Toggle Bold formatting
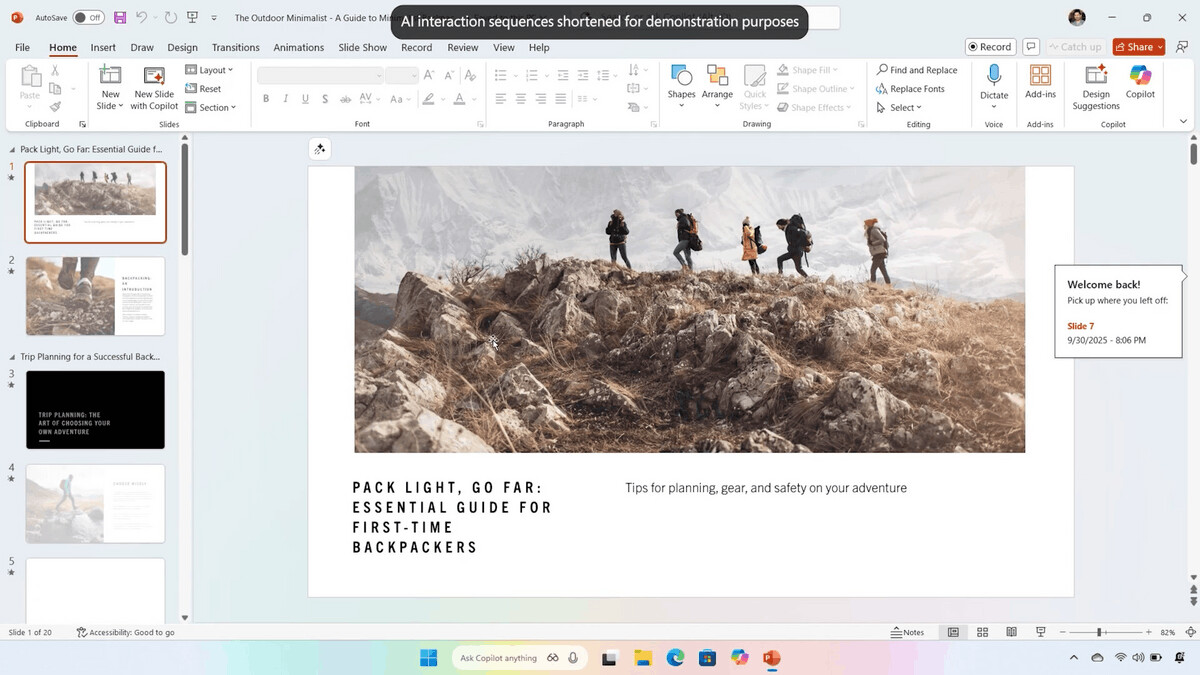1200x675 pixels. pos(266,99)
